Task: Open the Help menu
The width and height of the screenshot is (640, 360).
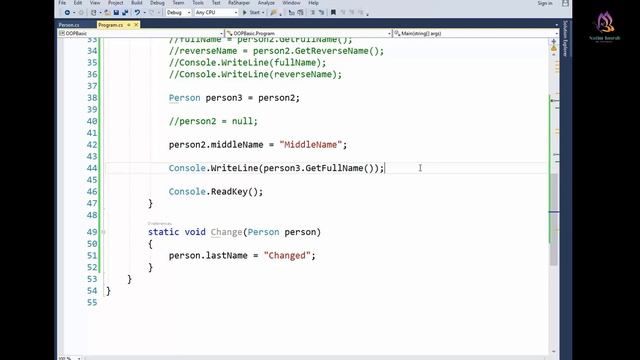Action: pos(313,3)
